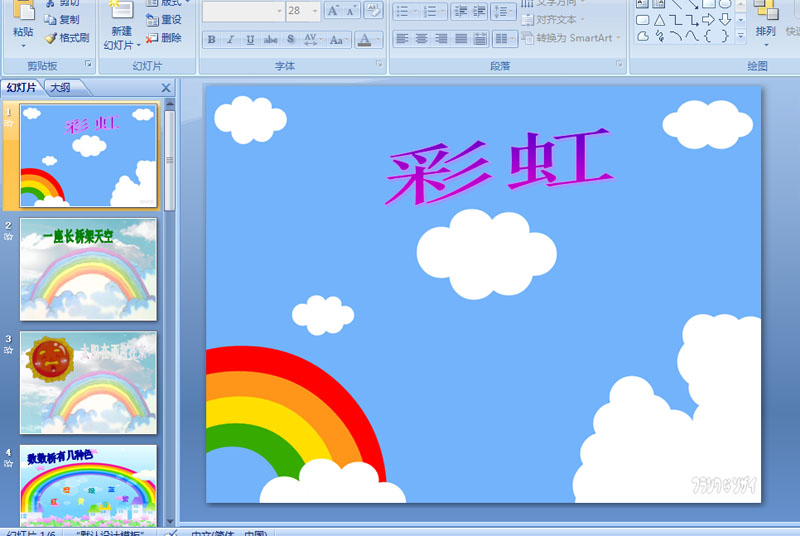Center align text
800x536 pixels.
coord(421,38)
